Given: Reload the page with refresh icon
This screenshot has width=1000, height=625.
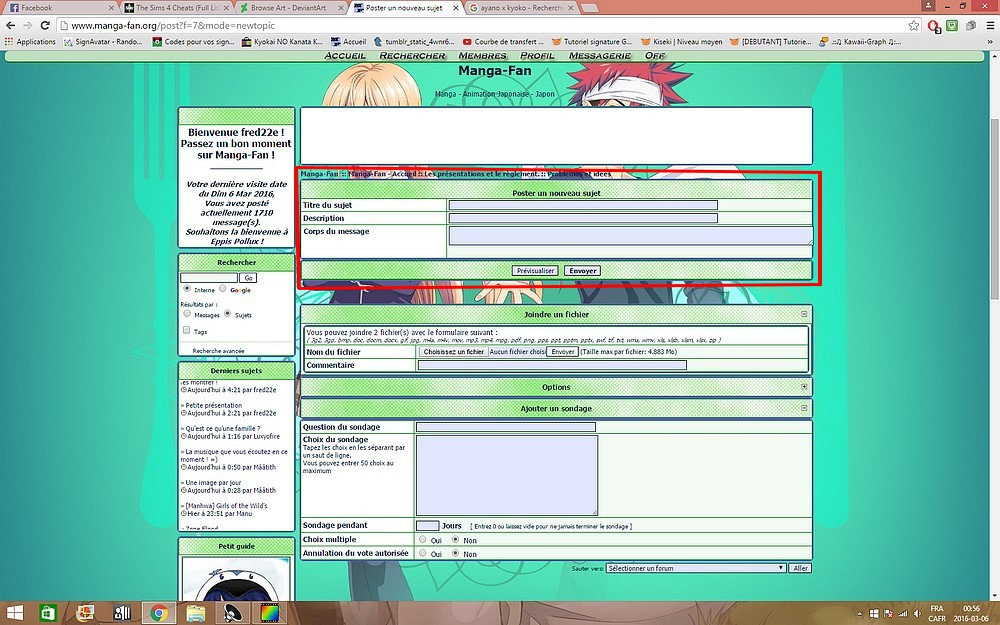Looking at the screenshot, I should pyautogui.click(x=45, y=26).
